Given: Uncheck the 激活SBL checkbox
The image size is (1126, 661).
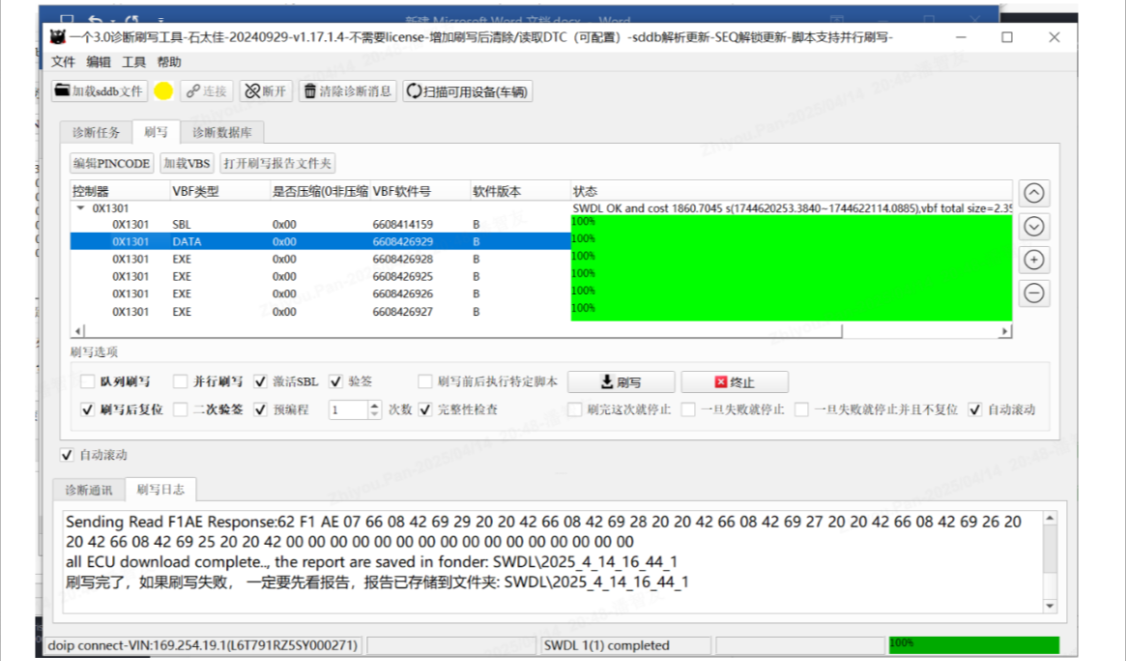Looking at the screenshot, I should click(261, 382).
